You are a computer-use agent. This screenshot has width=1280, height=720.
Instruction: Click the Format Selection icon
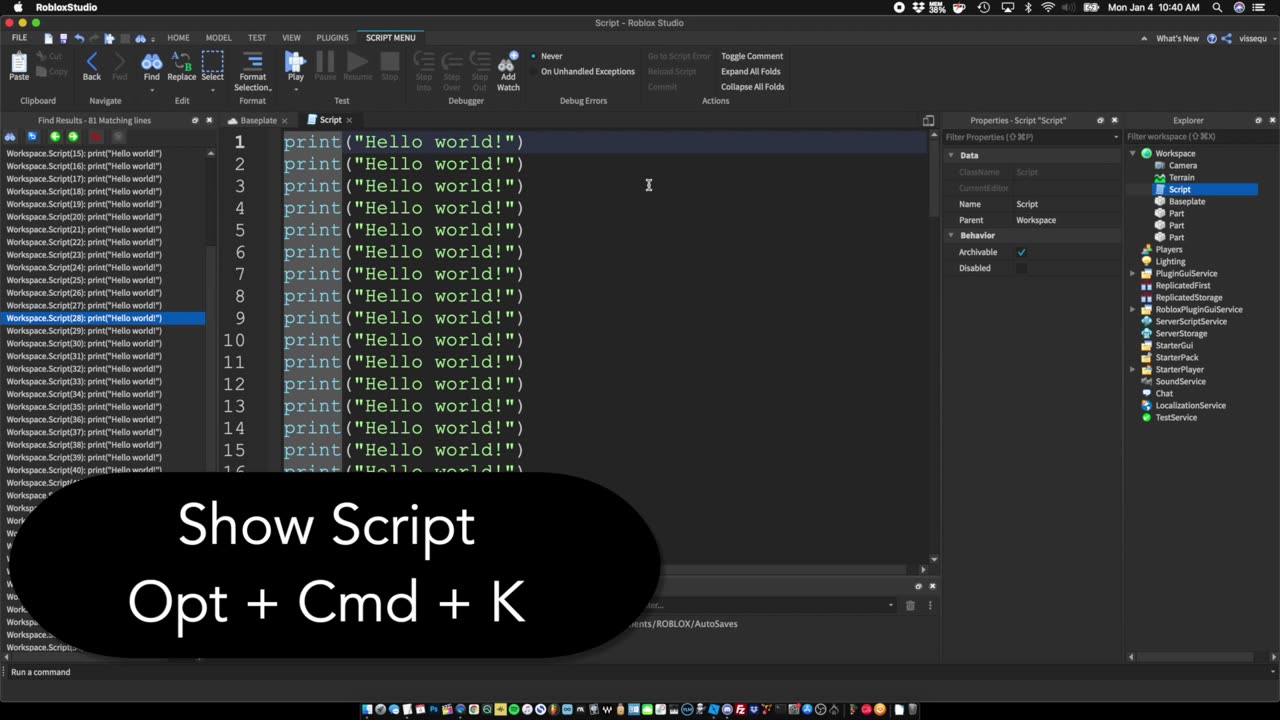(x=253, y=62)
